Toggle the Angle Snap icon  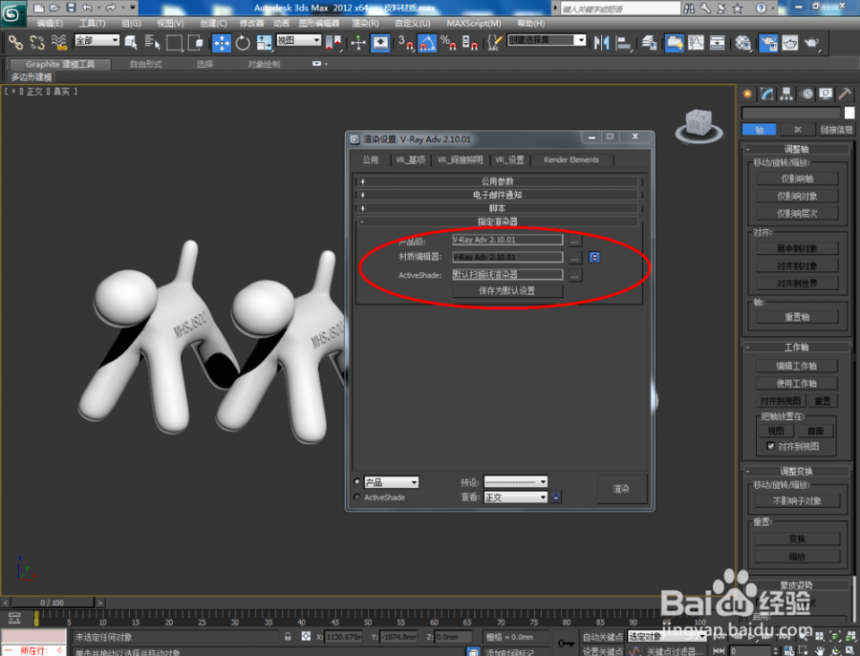[x=427, y=43]
